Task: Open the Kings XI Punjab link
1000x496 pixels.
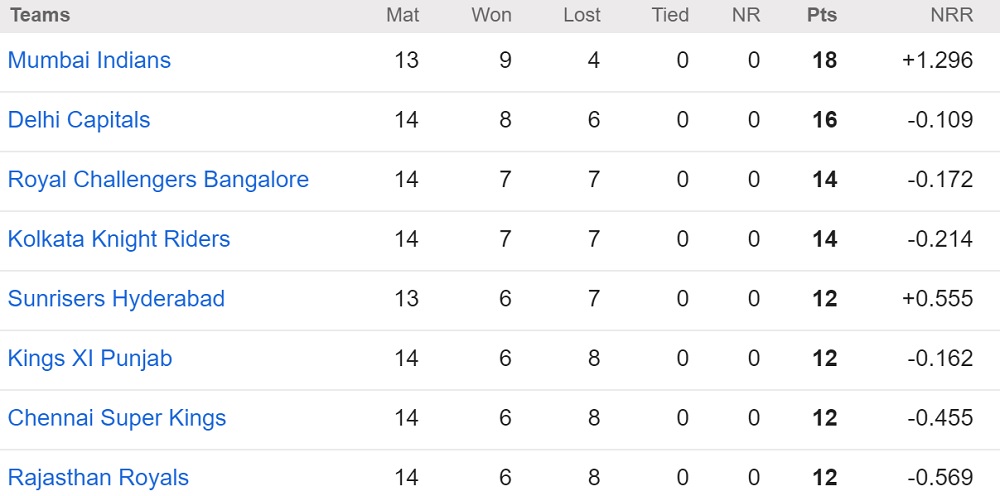Action: point(90,358)
